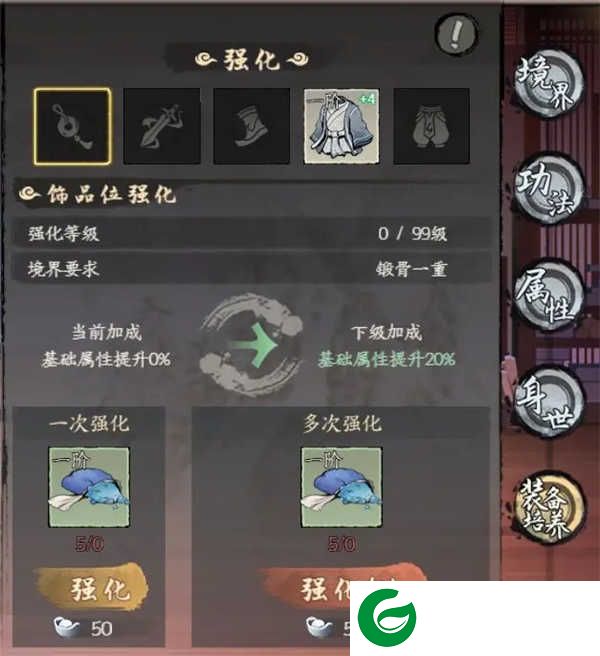Screen dimensions: 600x656
Task: Click the golden 强化 enhance button
Action: (93, 588)
